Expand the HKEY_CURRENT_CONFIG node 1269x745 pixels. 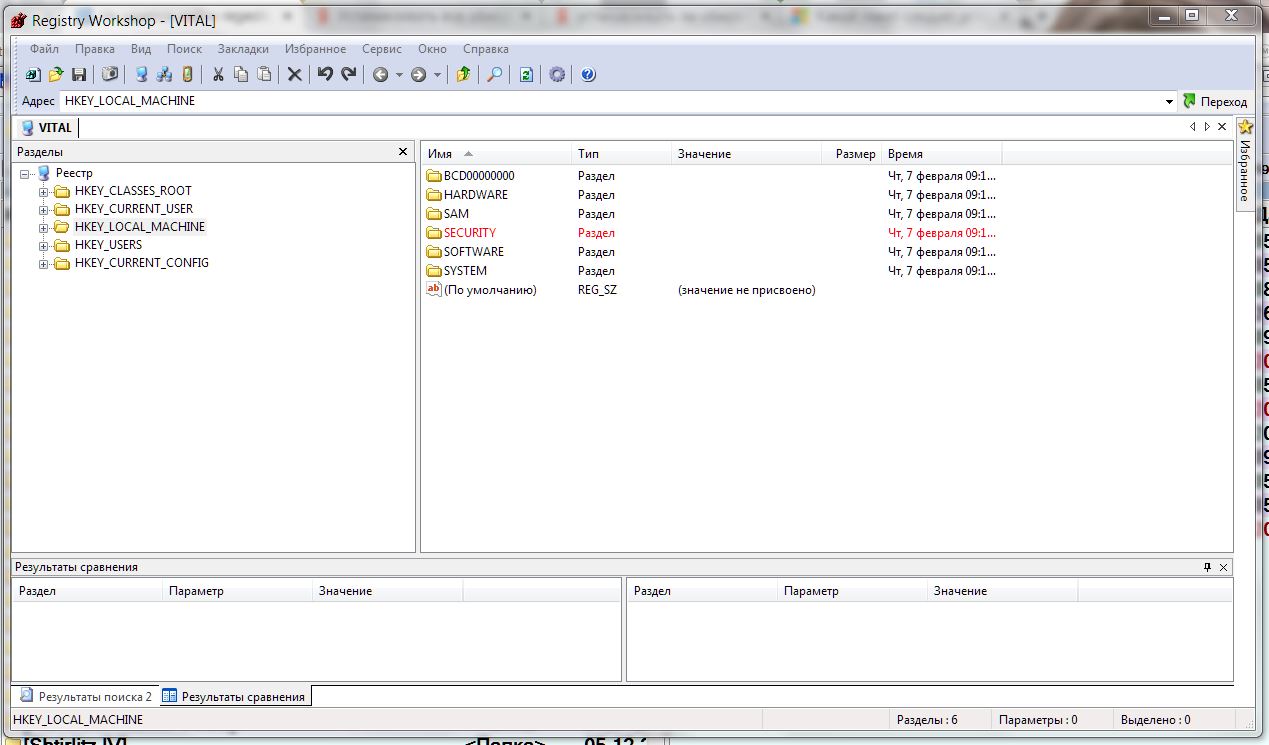click(x=44, y=265)
